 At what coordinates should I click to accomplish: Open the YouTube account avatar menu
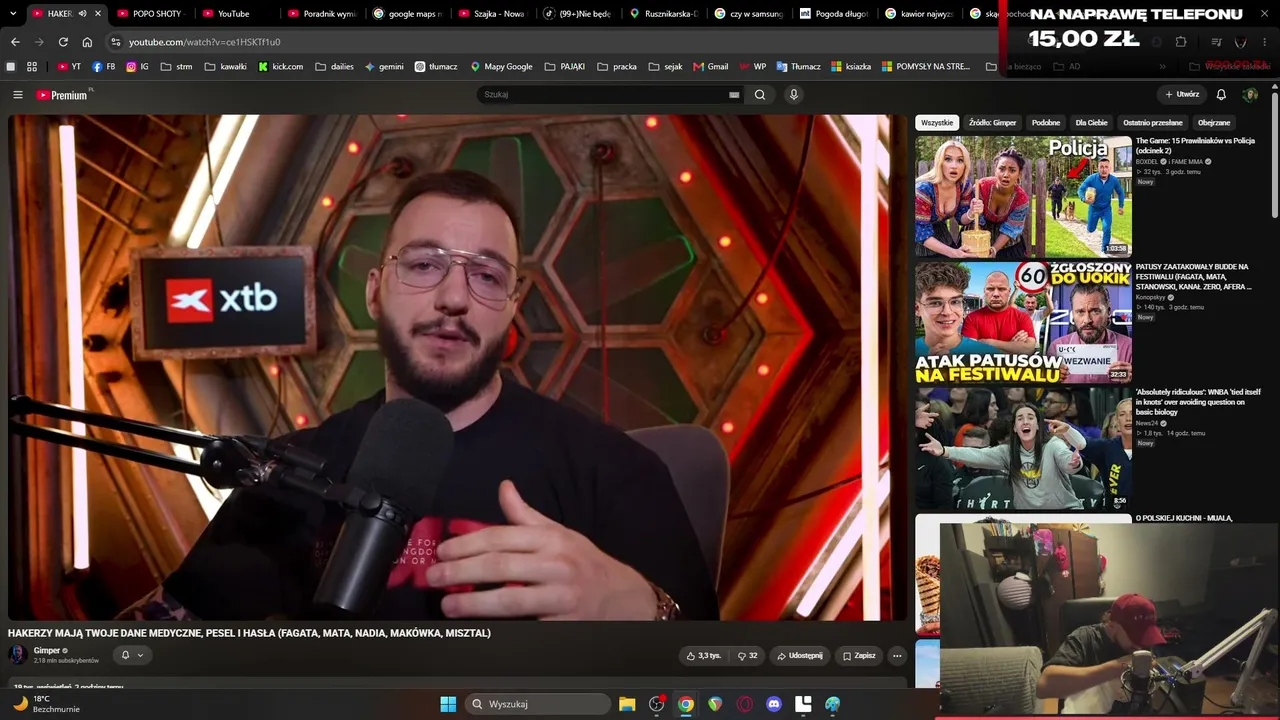click(x=1250, y=95)
